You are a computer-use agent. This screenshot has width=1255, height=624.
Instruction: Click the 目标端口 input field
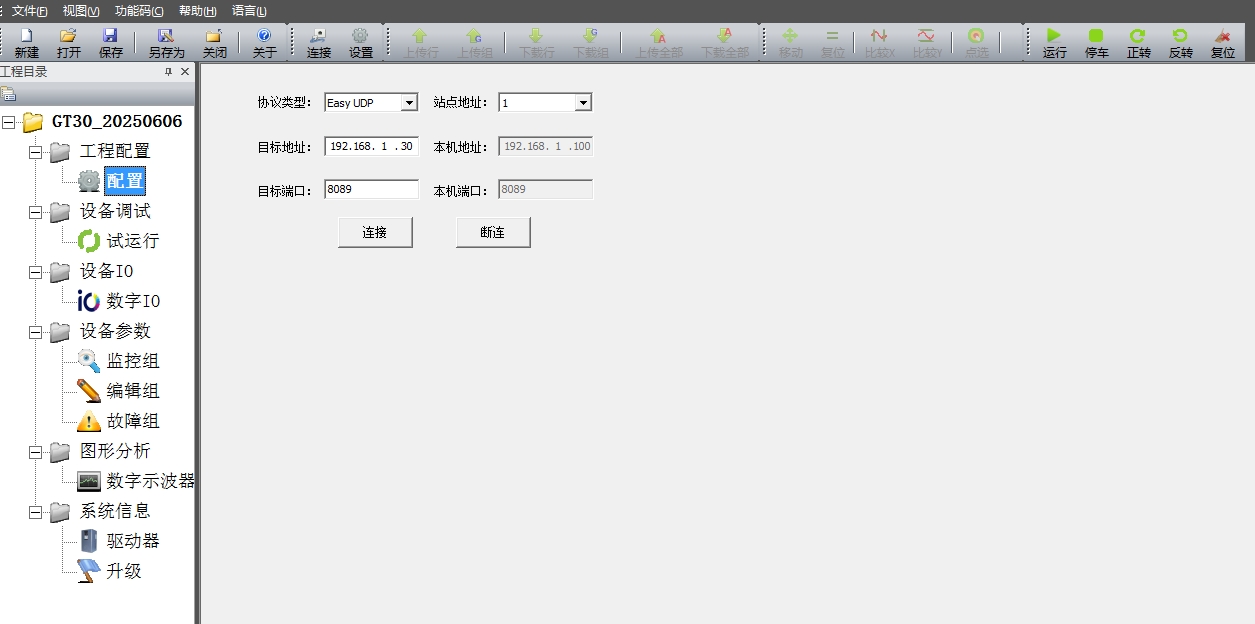point(371,190)
